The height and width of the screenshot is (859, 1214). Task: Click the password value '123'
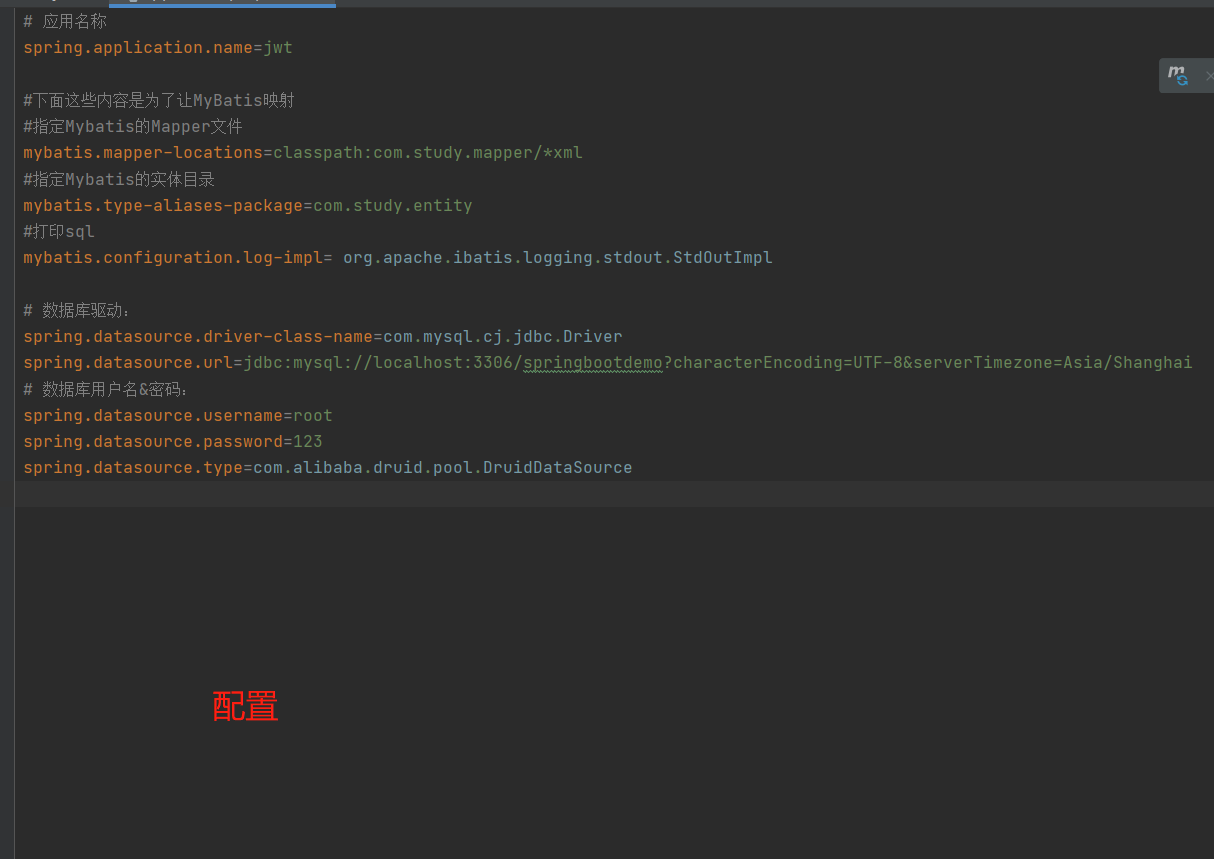(x=308, y=441)
